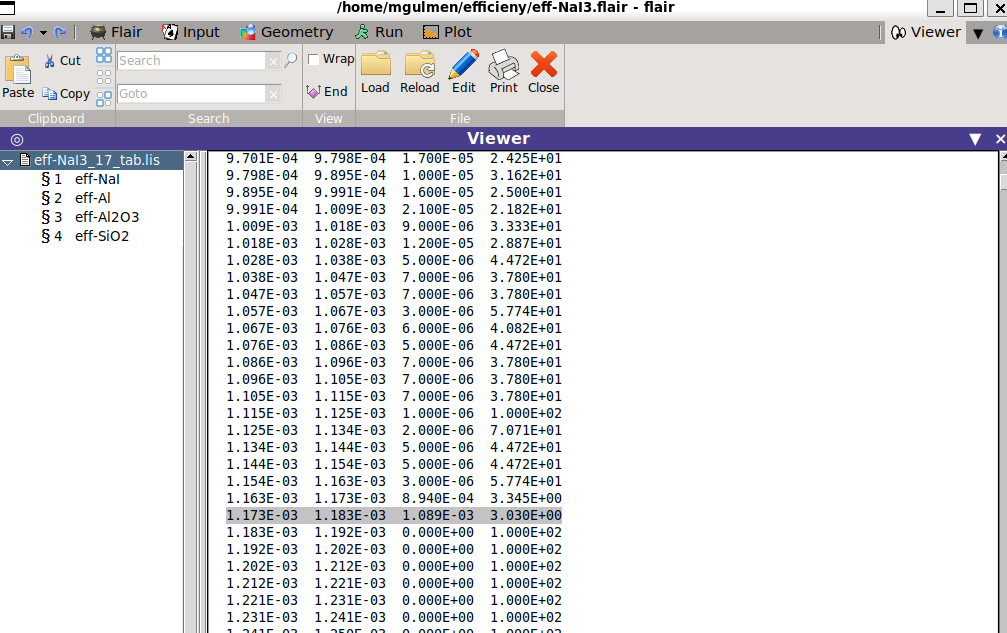Open the undo history dropdown arrow

click(x=43, y=32)
